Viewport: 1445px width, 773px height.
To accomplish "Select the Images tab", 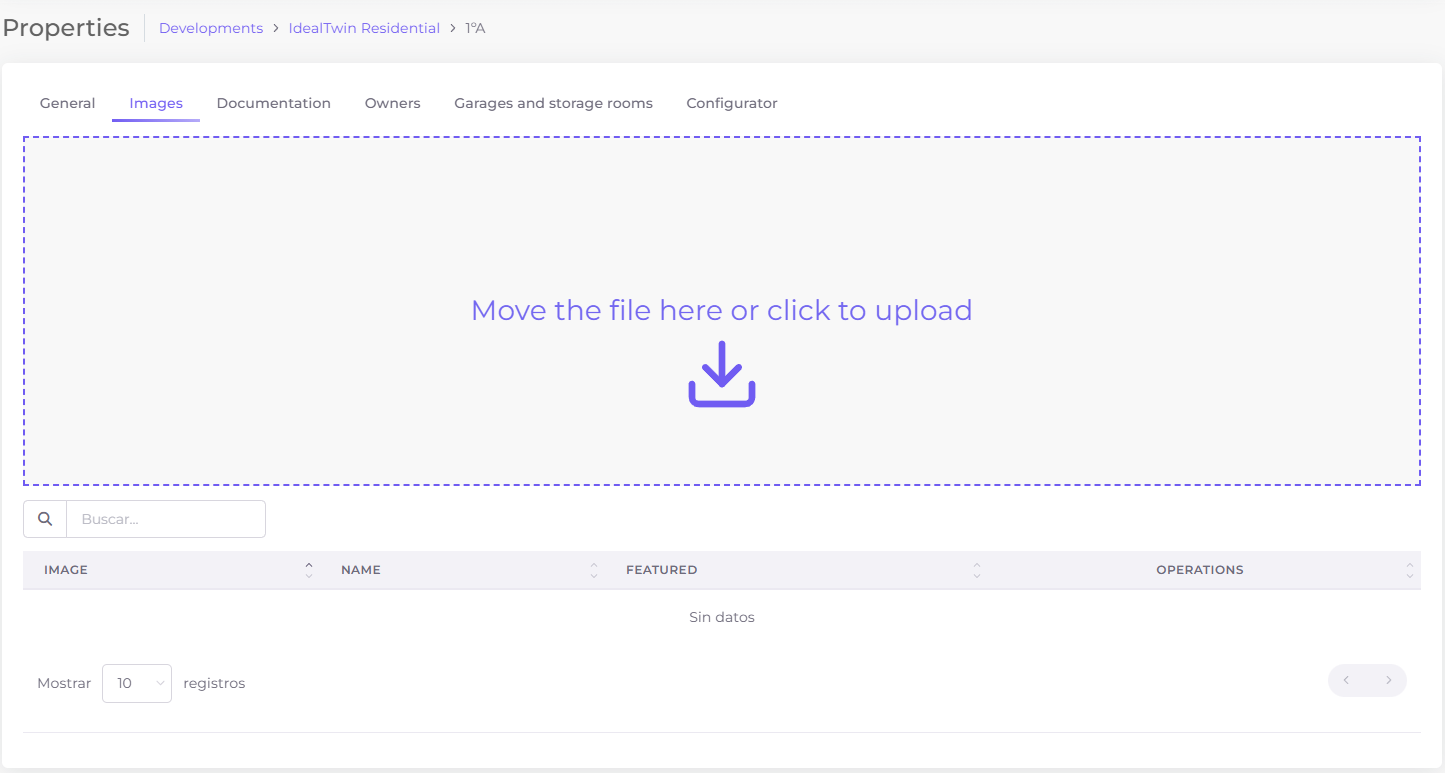I will point(156,103).
